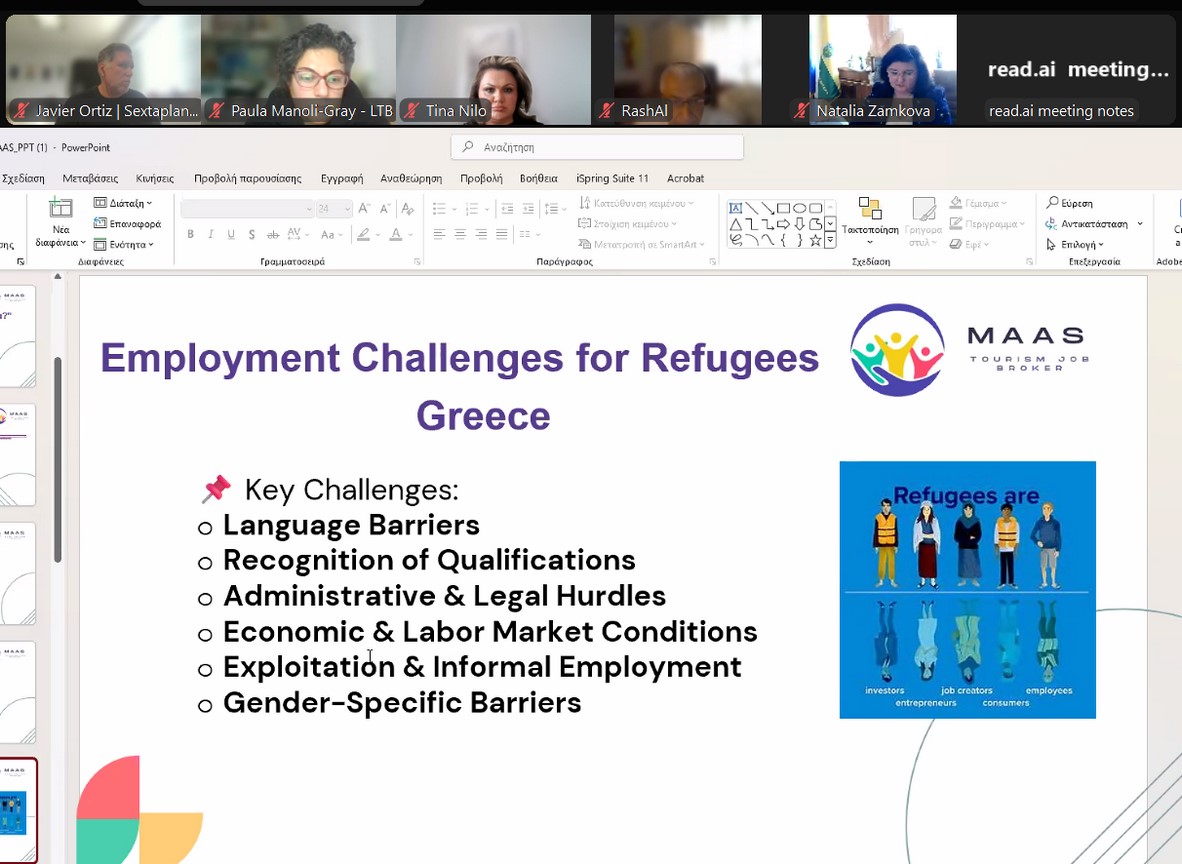Select the text box shape tool
This screenshot has width=1182, height=864.
coord(736,208)
